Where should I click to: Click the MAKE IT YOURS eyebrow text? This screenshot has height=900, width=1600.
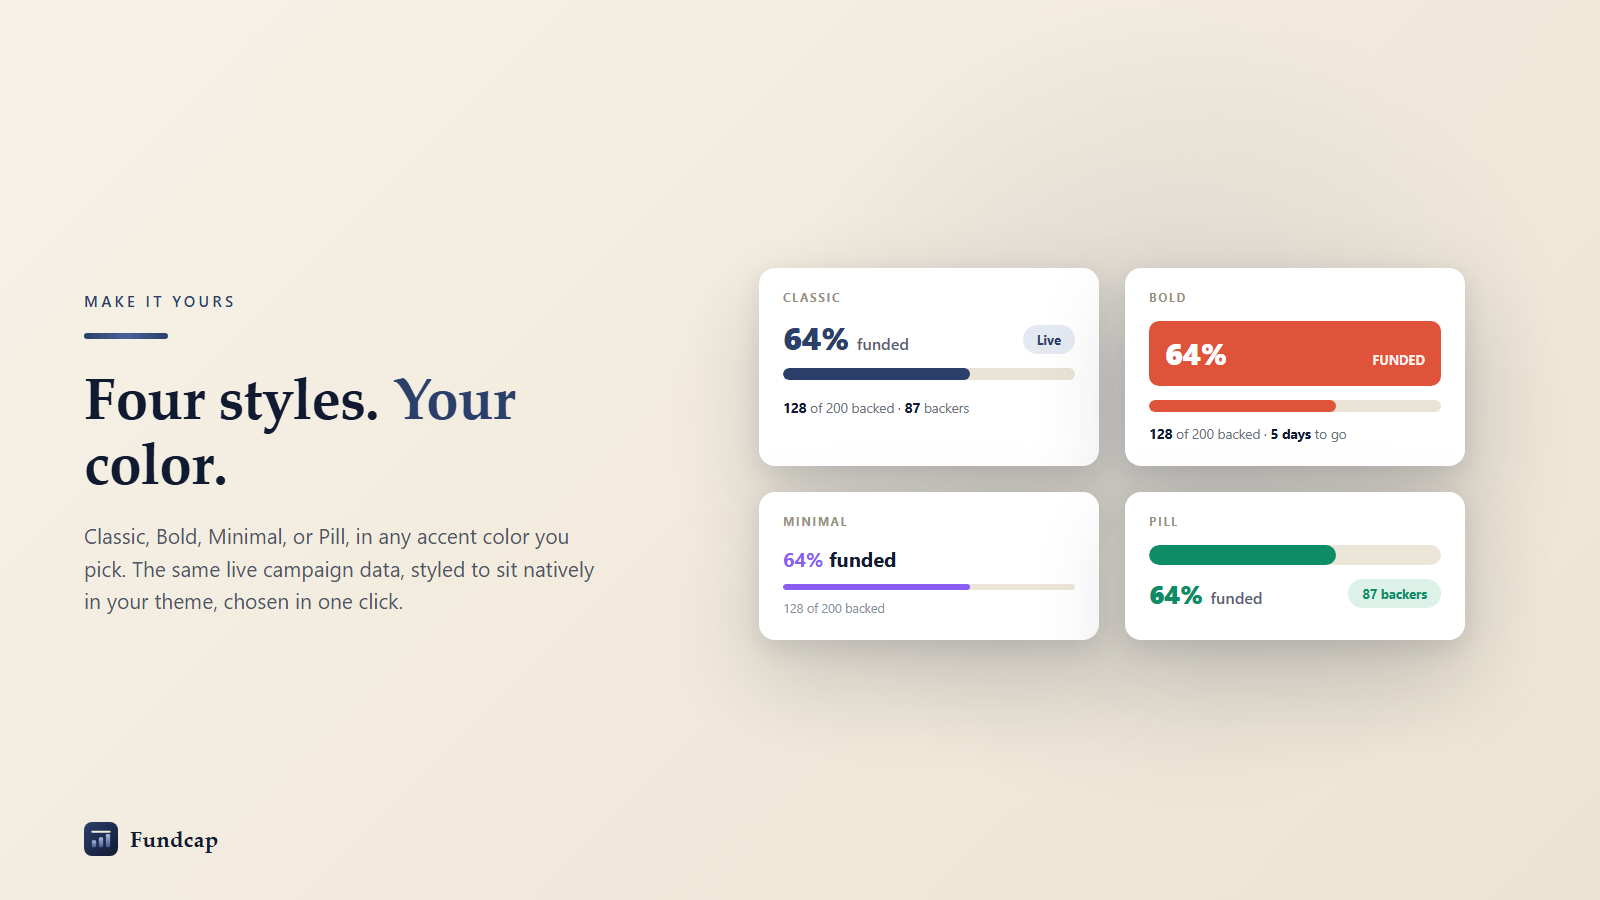click(159, 302)
